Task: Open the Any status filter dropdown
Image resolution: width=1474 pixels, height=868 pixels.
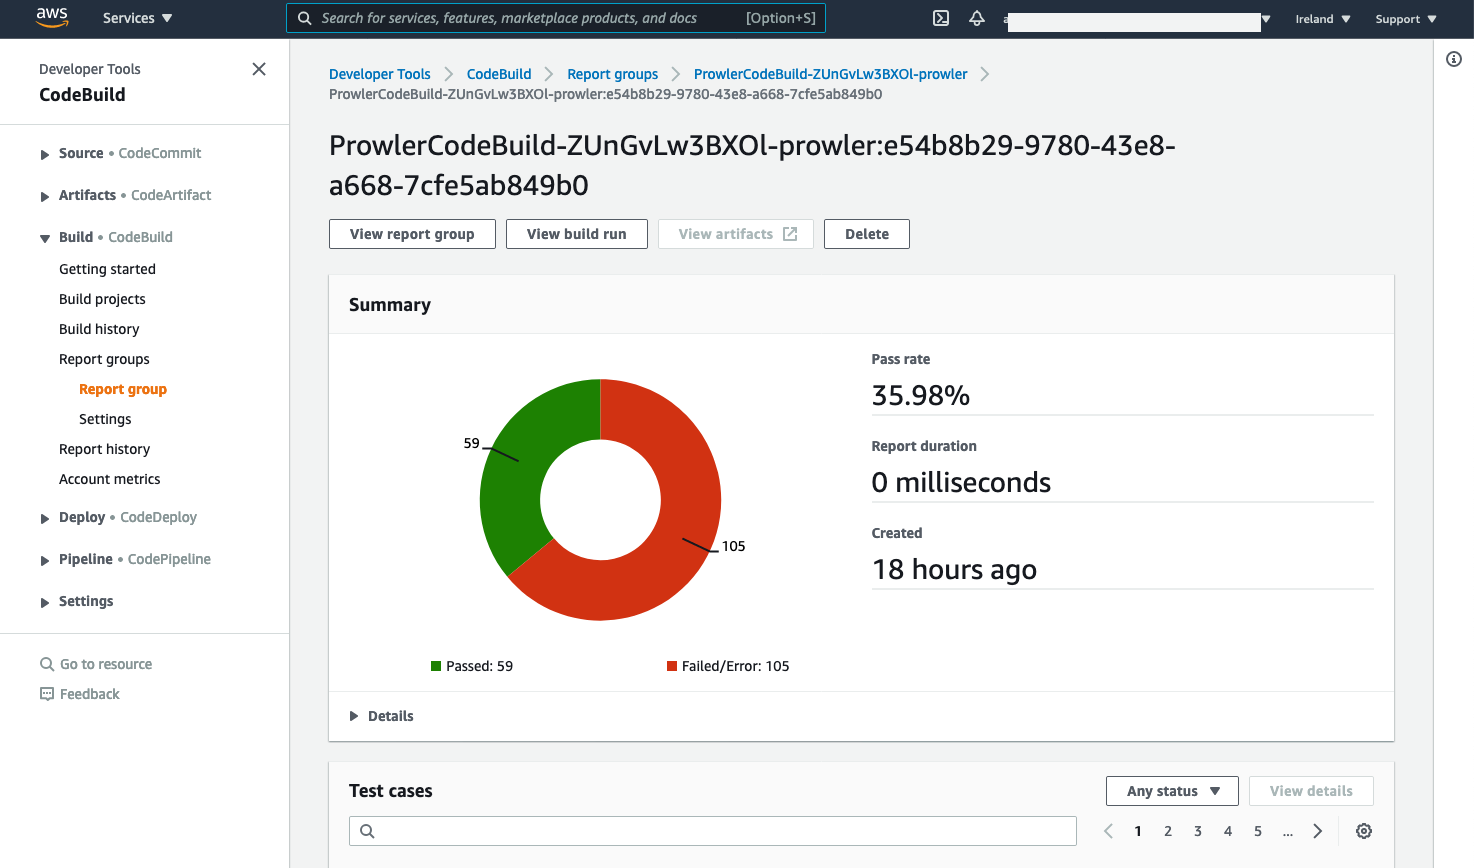Action: click(1172, 791)
